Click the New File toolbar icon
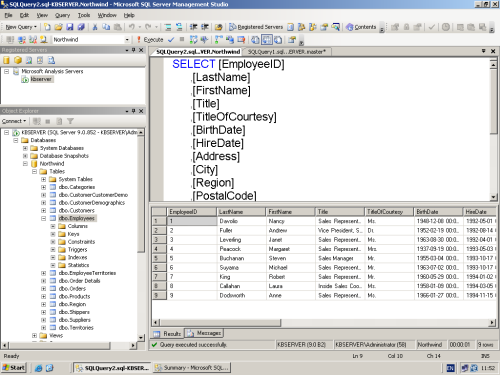Viewport: 500px width, 375px height. pos(47,27)
